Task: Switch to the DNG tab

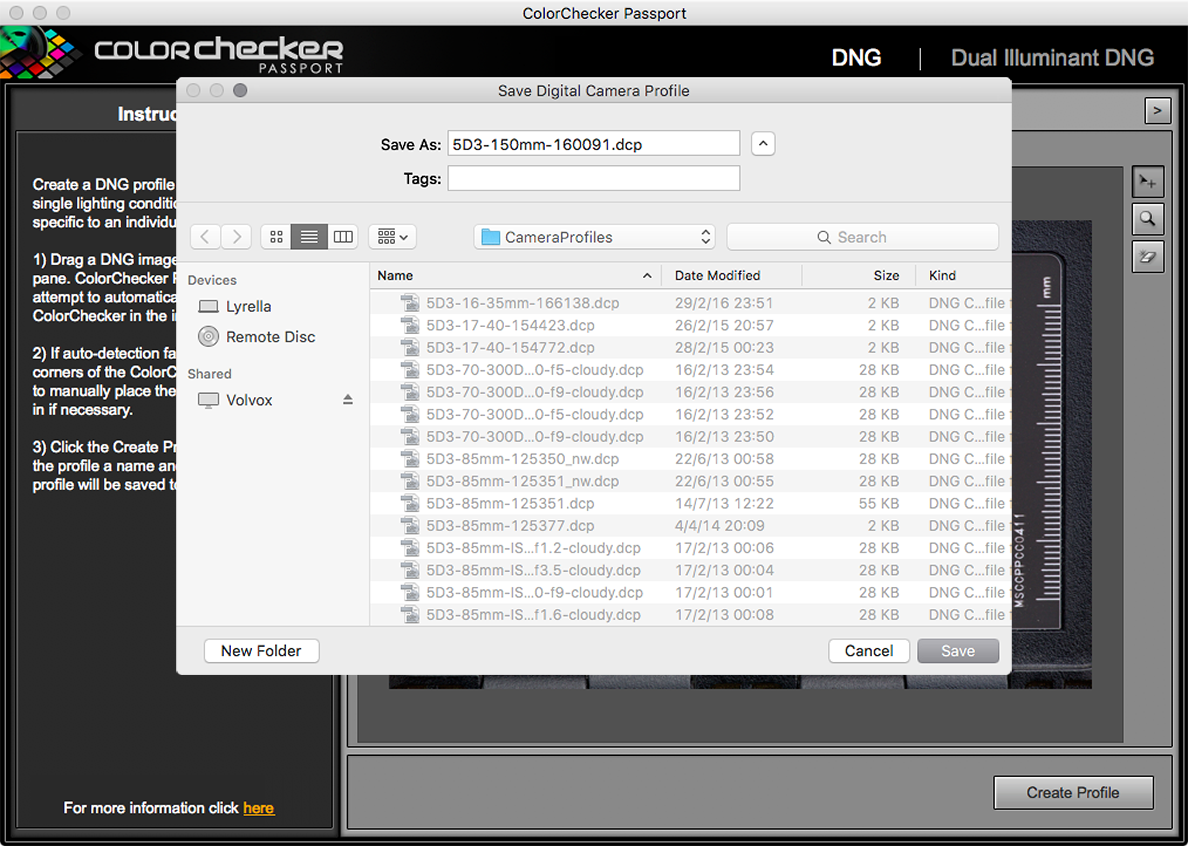Action: pos(856,58)
